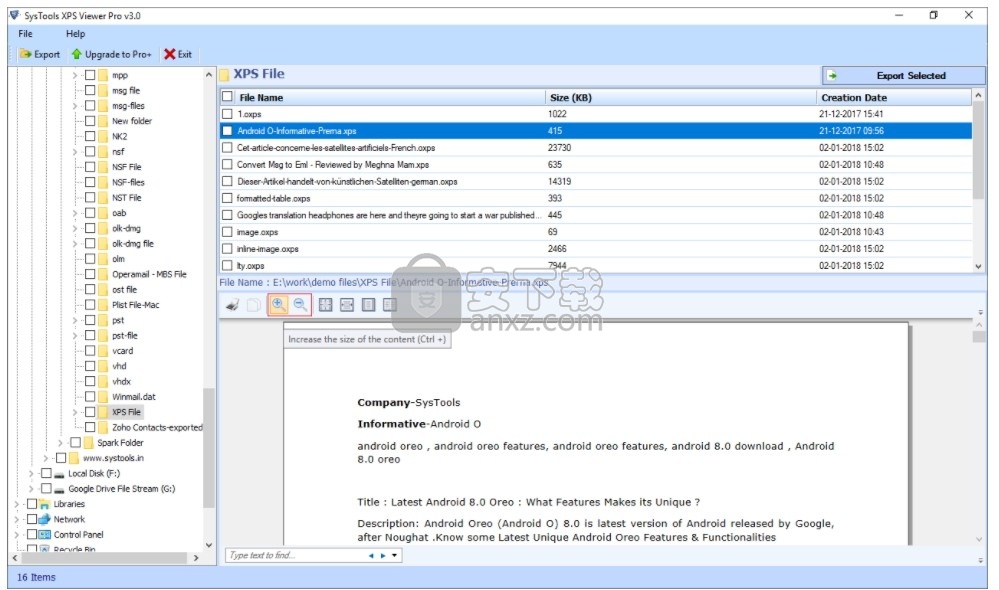
Task: Tick the NK2 folder checkbox
Action: 90,136
